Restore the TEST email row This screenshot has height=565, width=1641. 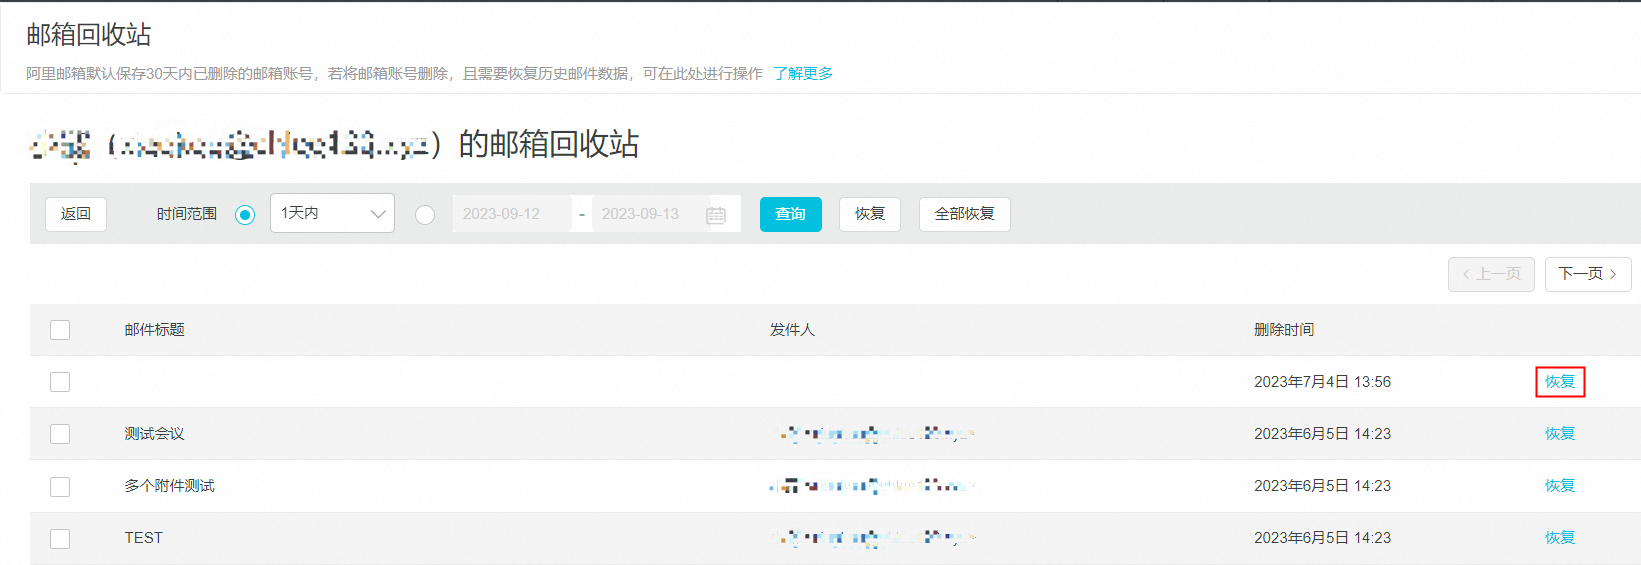(1560, 538)
